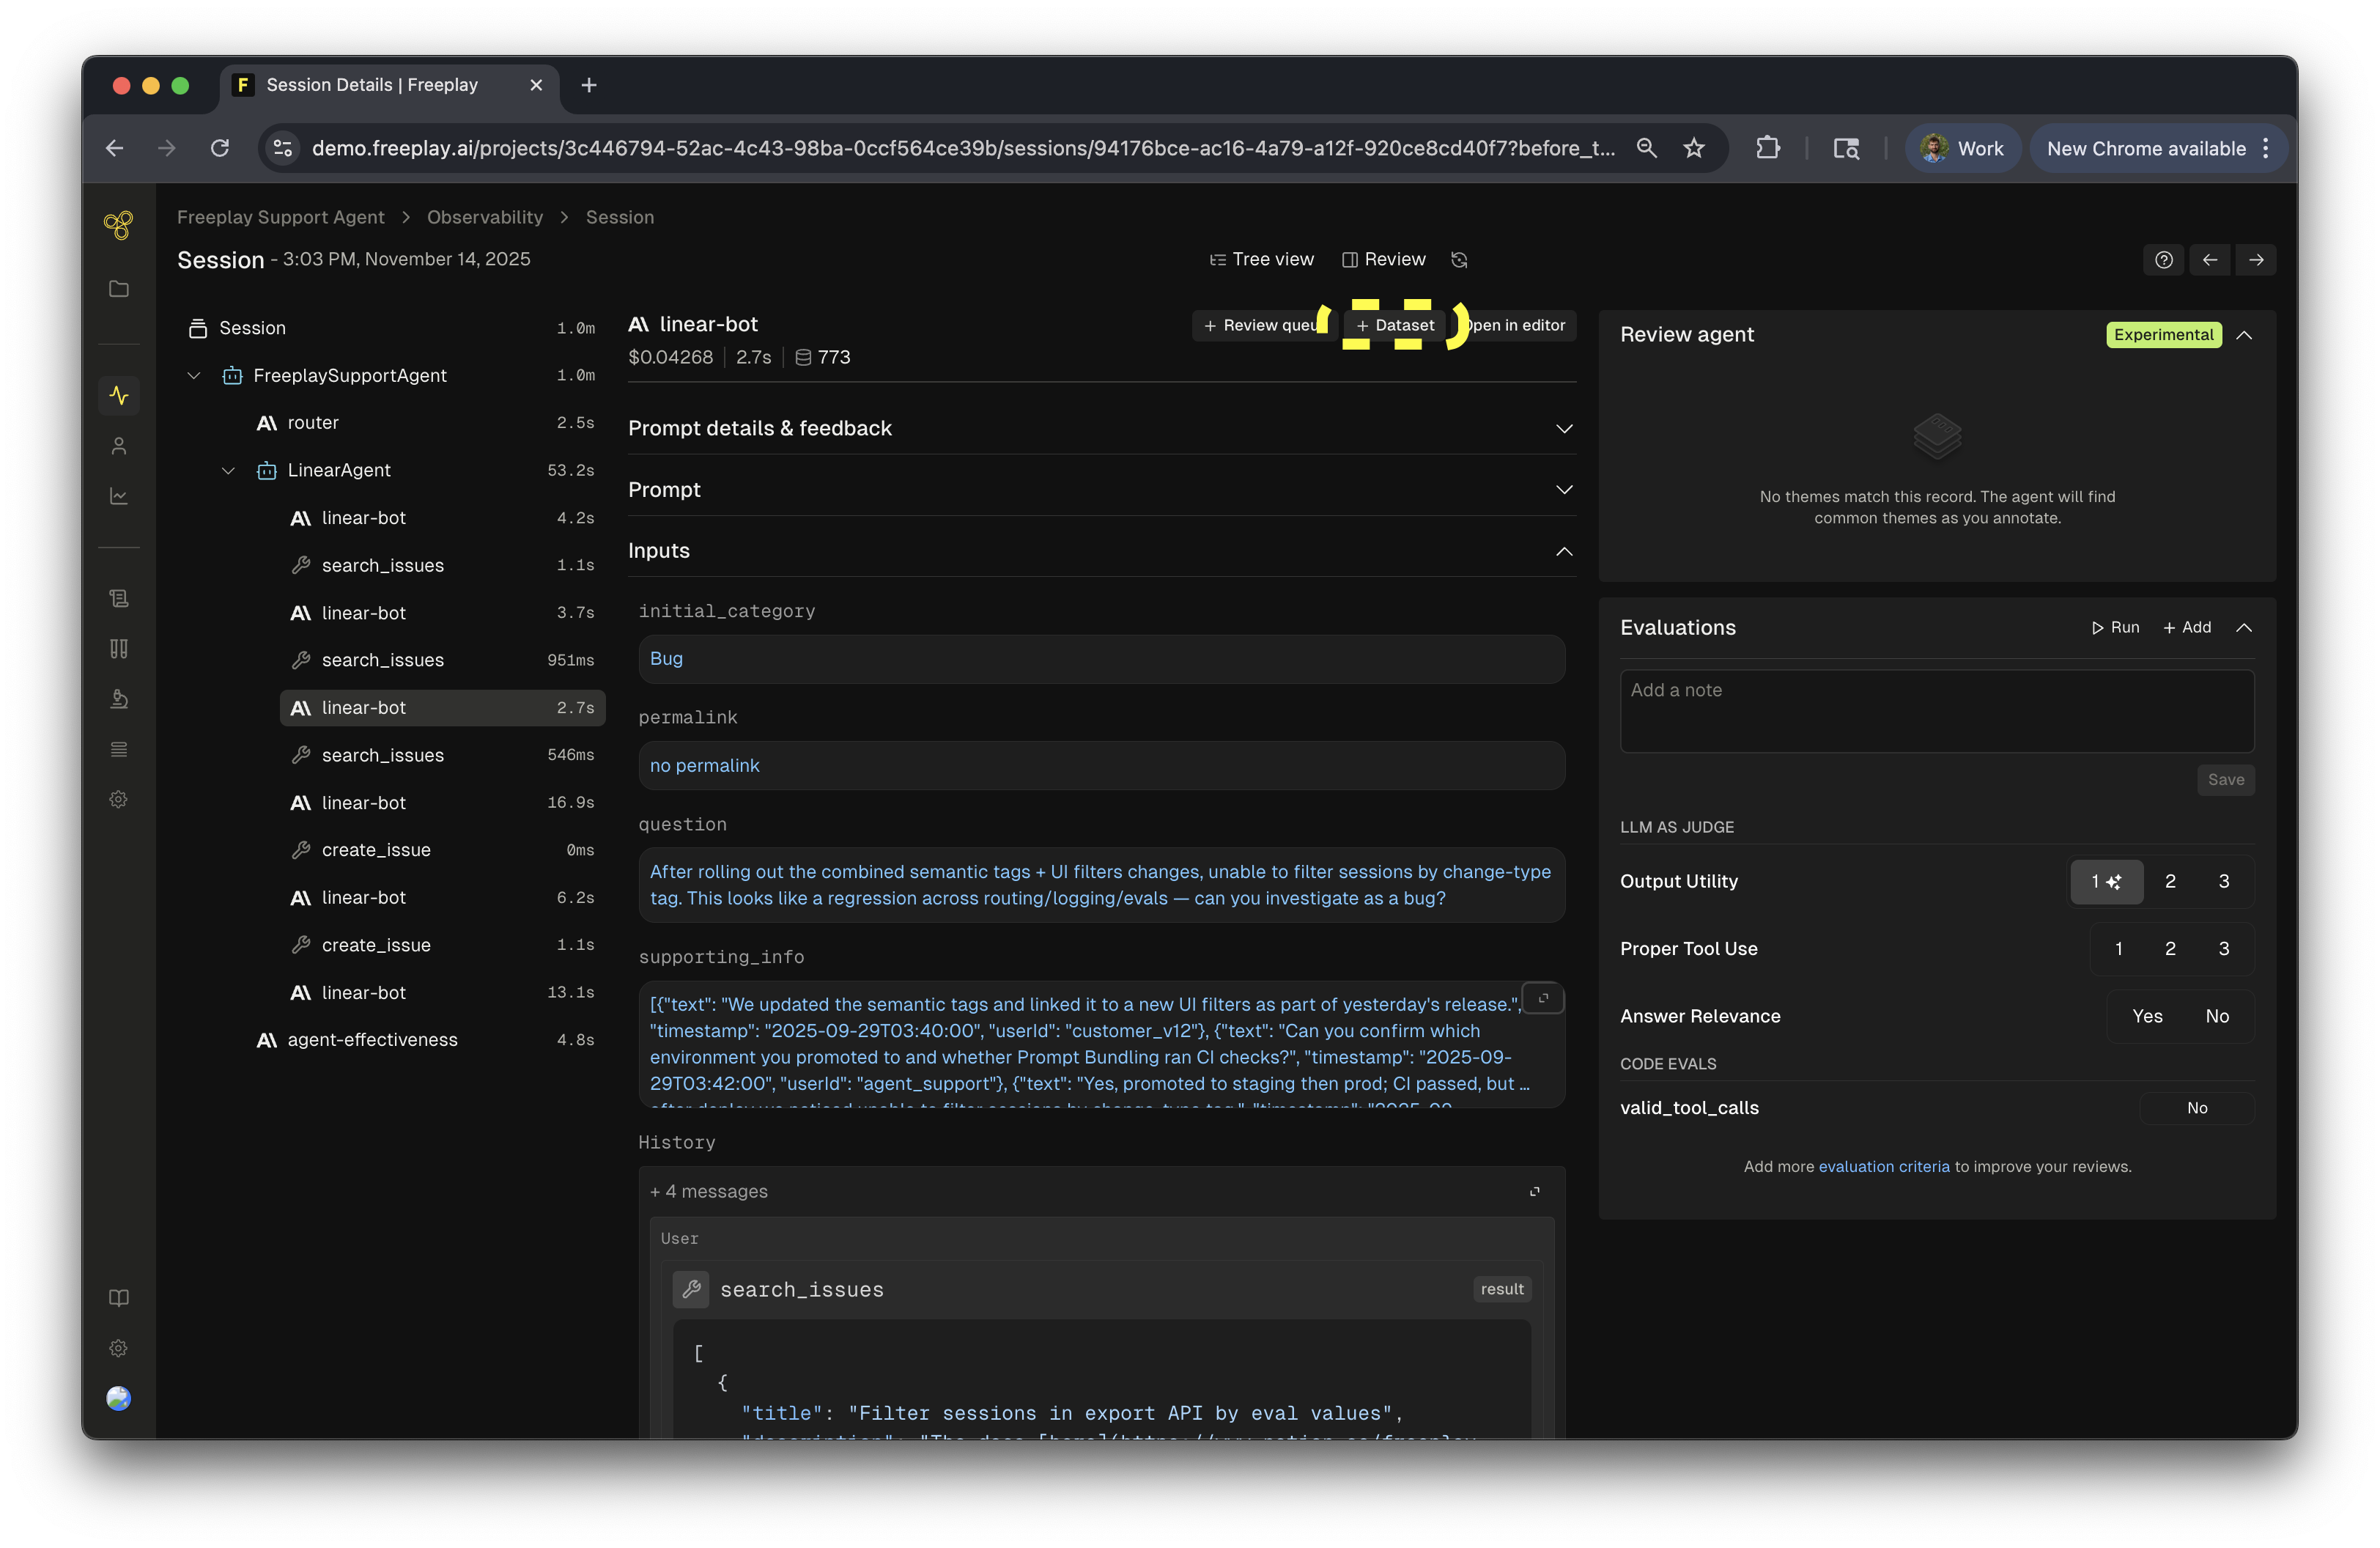
Task: Go to next session with right arrow
Action: point(2256,260)
